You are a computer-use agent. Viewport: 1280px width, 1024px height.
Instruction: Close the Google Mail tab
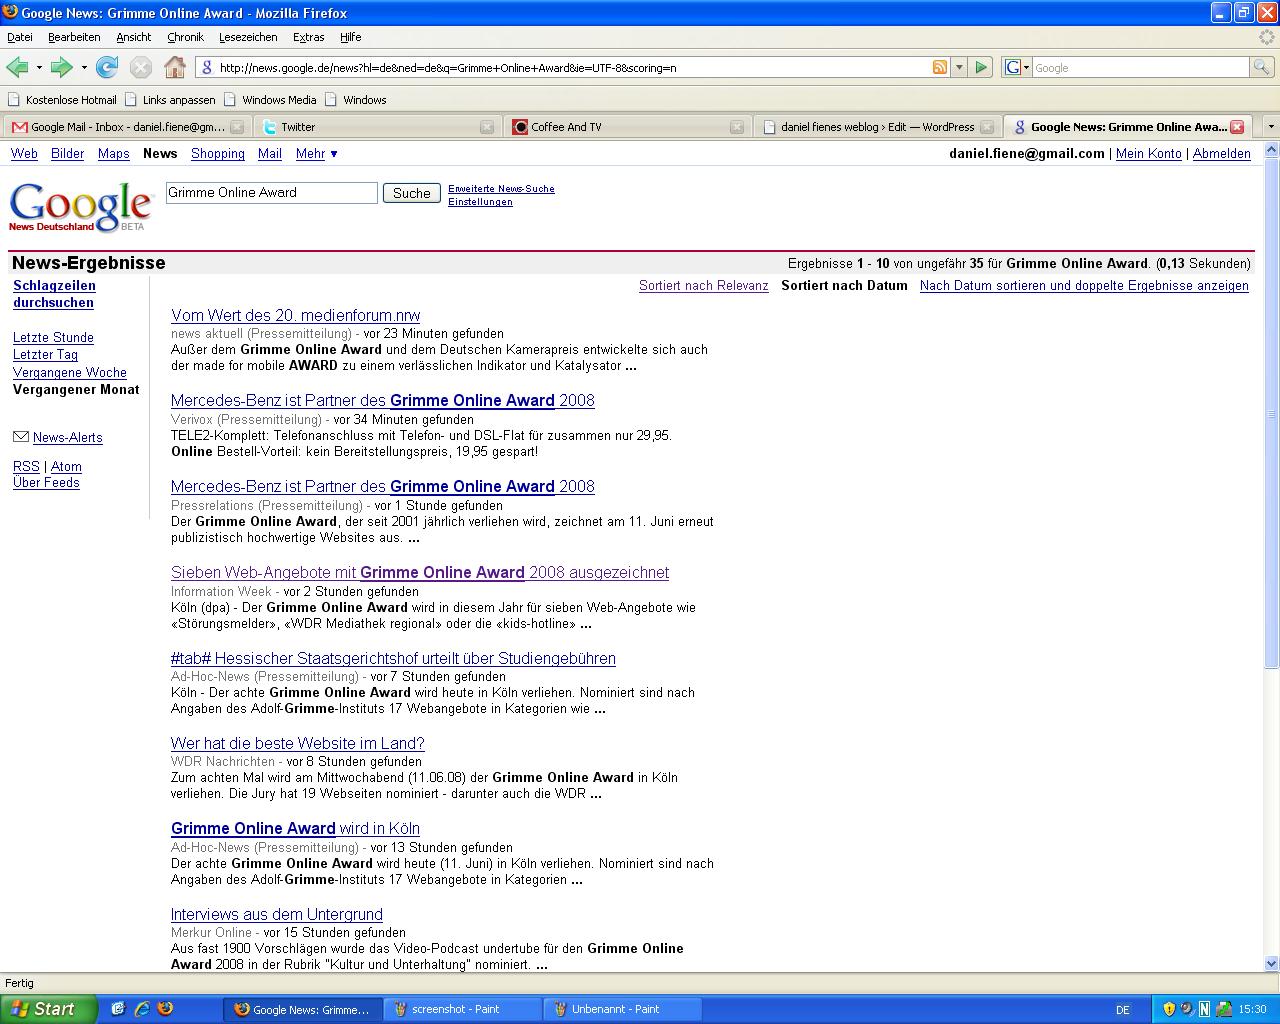pyautogui.click(x=237, y=127)
